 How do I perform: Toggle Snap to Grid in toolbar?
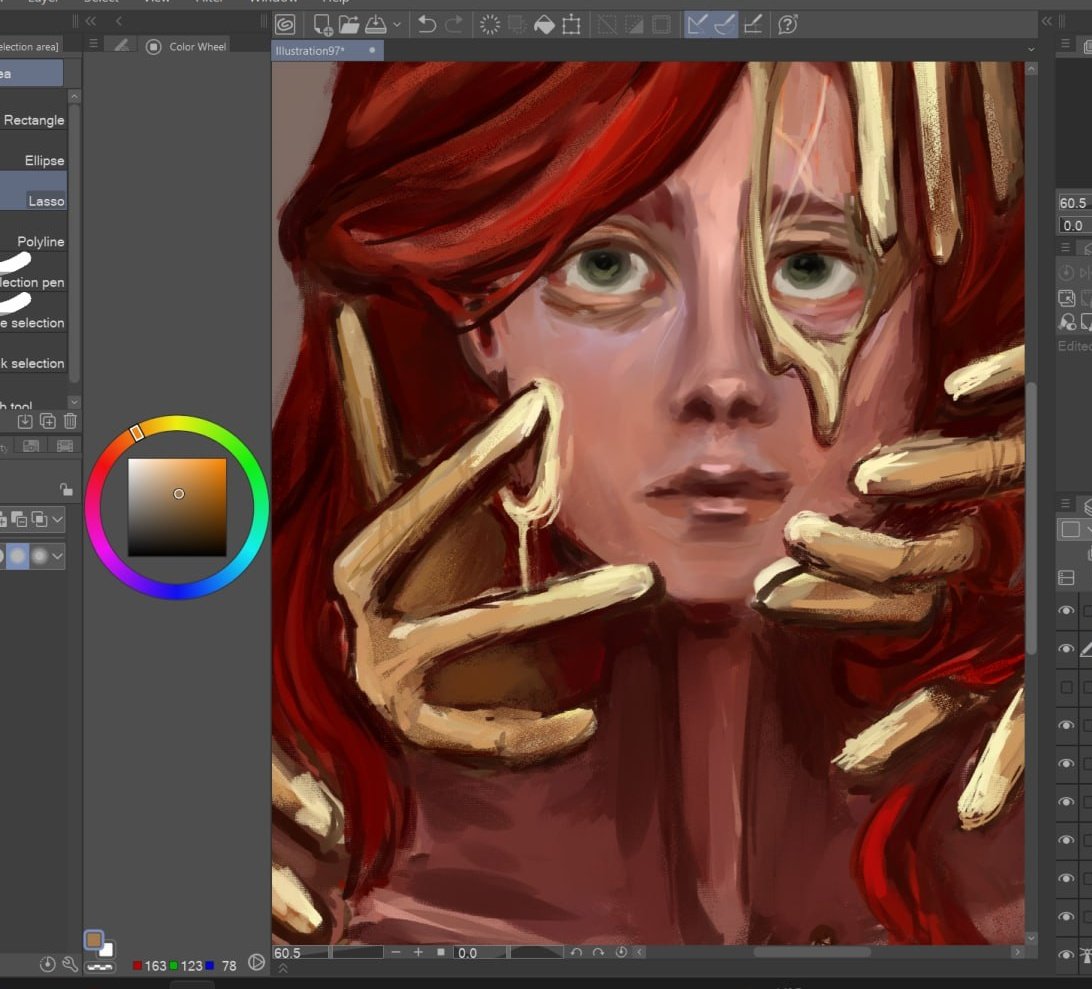click(x=753, y=25)
